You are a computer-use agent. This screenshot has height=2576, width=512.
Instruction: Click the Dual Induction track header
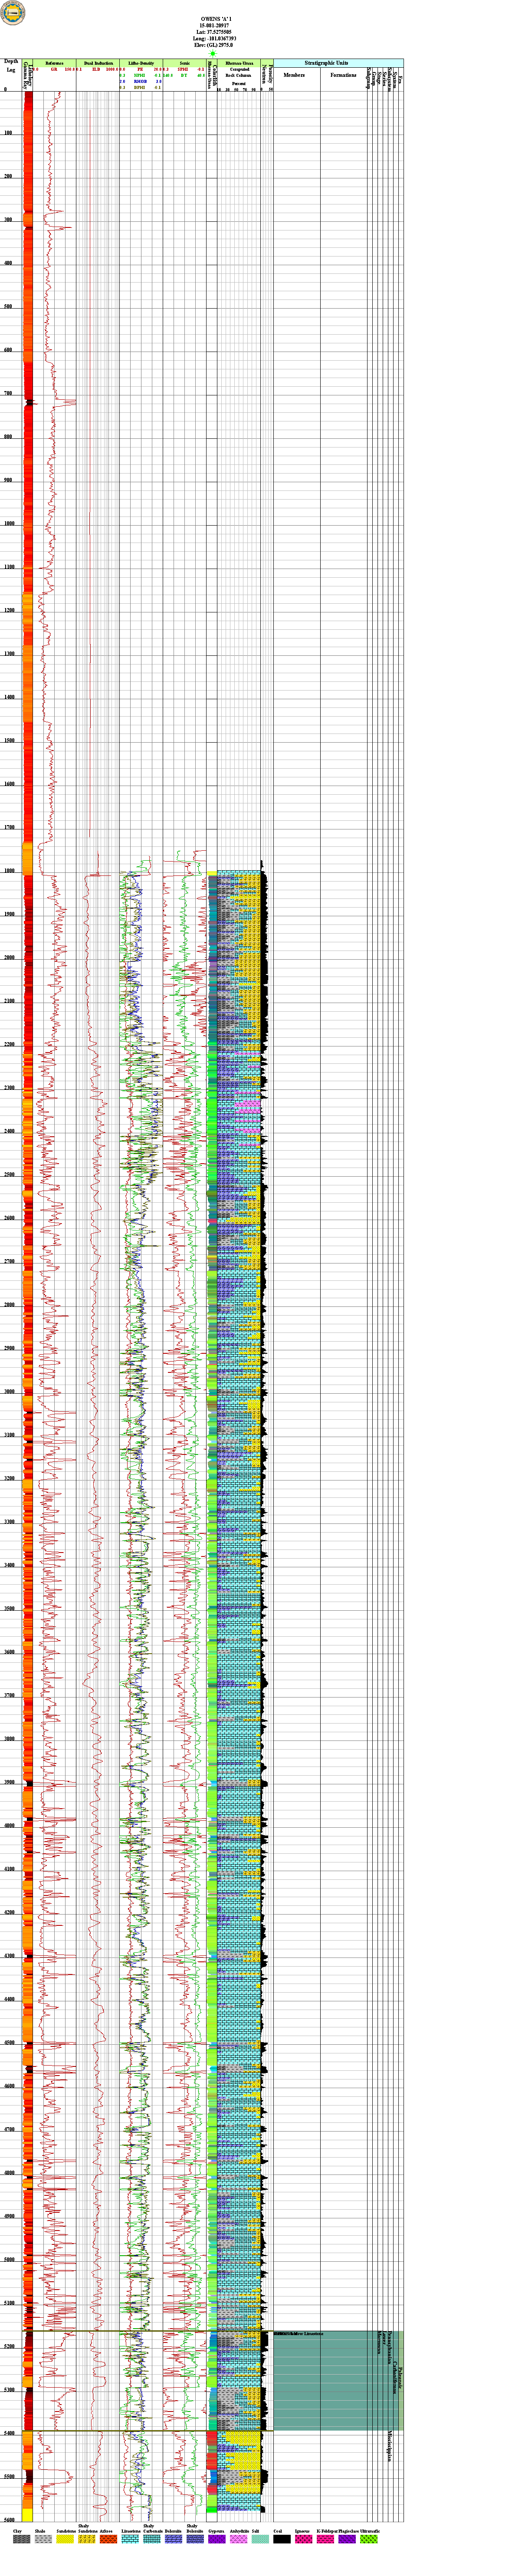(98, 63)
